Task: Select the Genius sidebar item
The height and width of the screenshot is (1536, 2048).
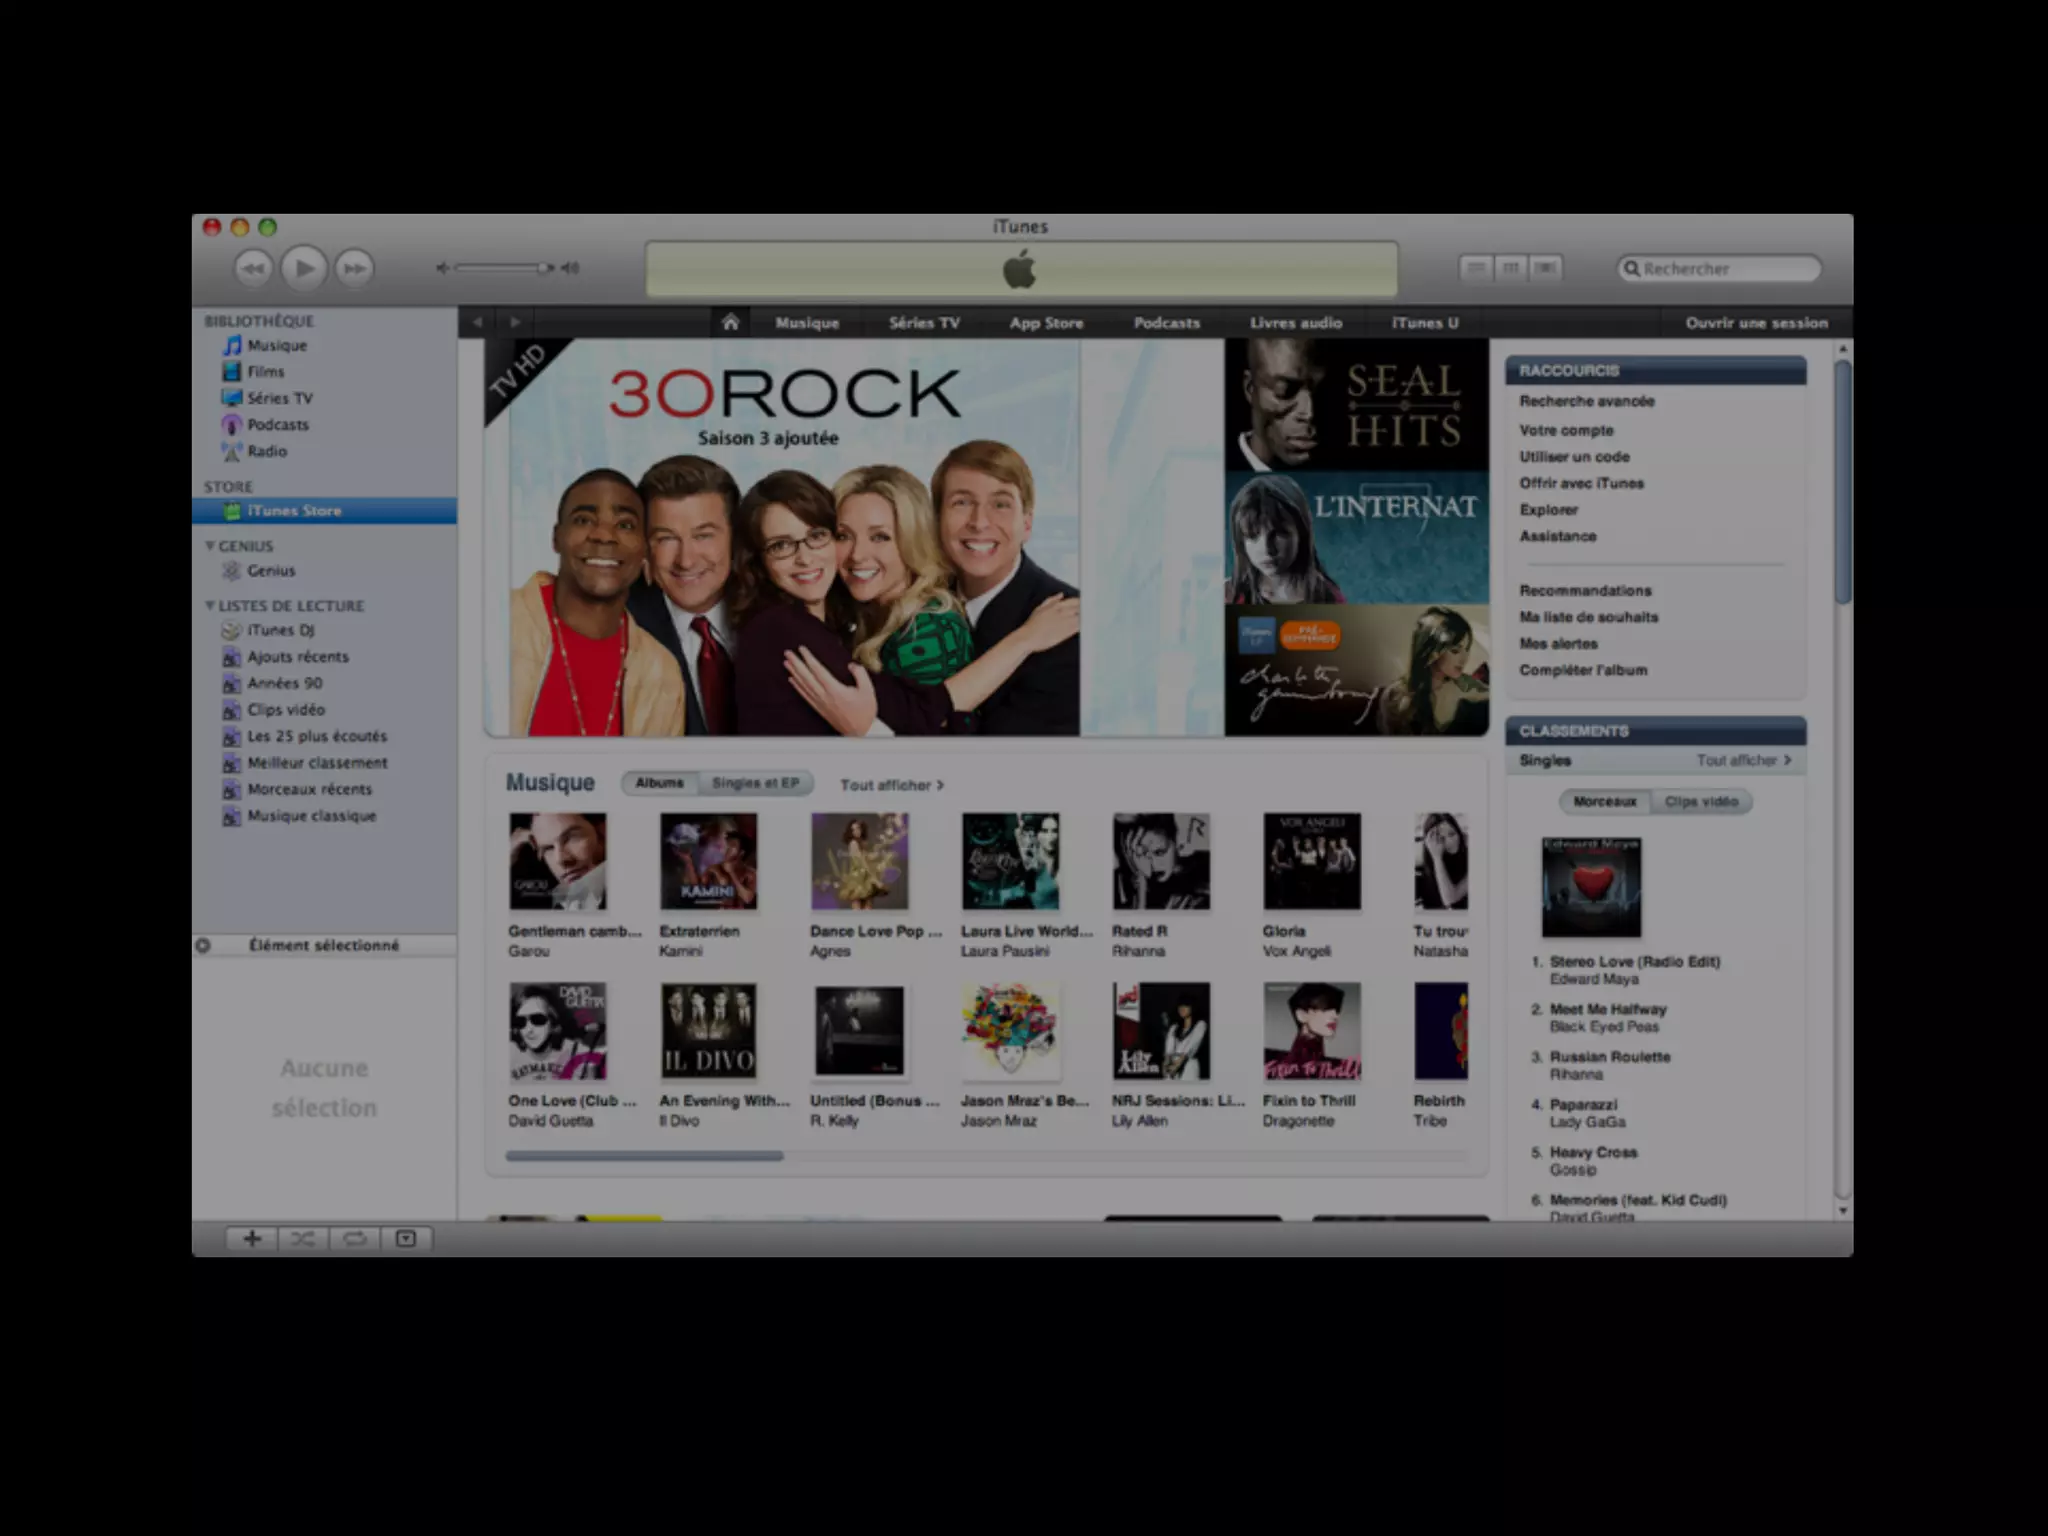Action: [270, 571]
